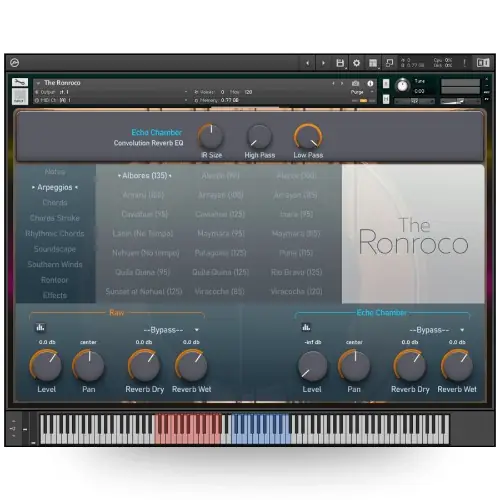Toggle the minimized view window icon
Viewport: 500px width, 500px height.
click(389, 63)
